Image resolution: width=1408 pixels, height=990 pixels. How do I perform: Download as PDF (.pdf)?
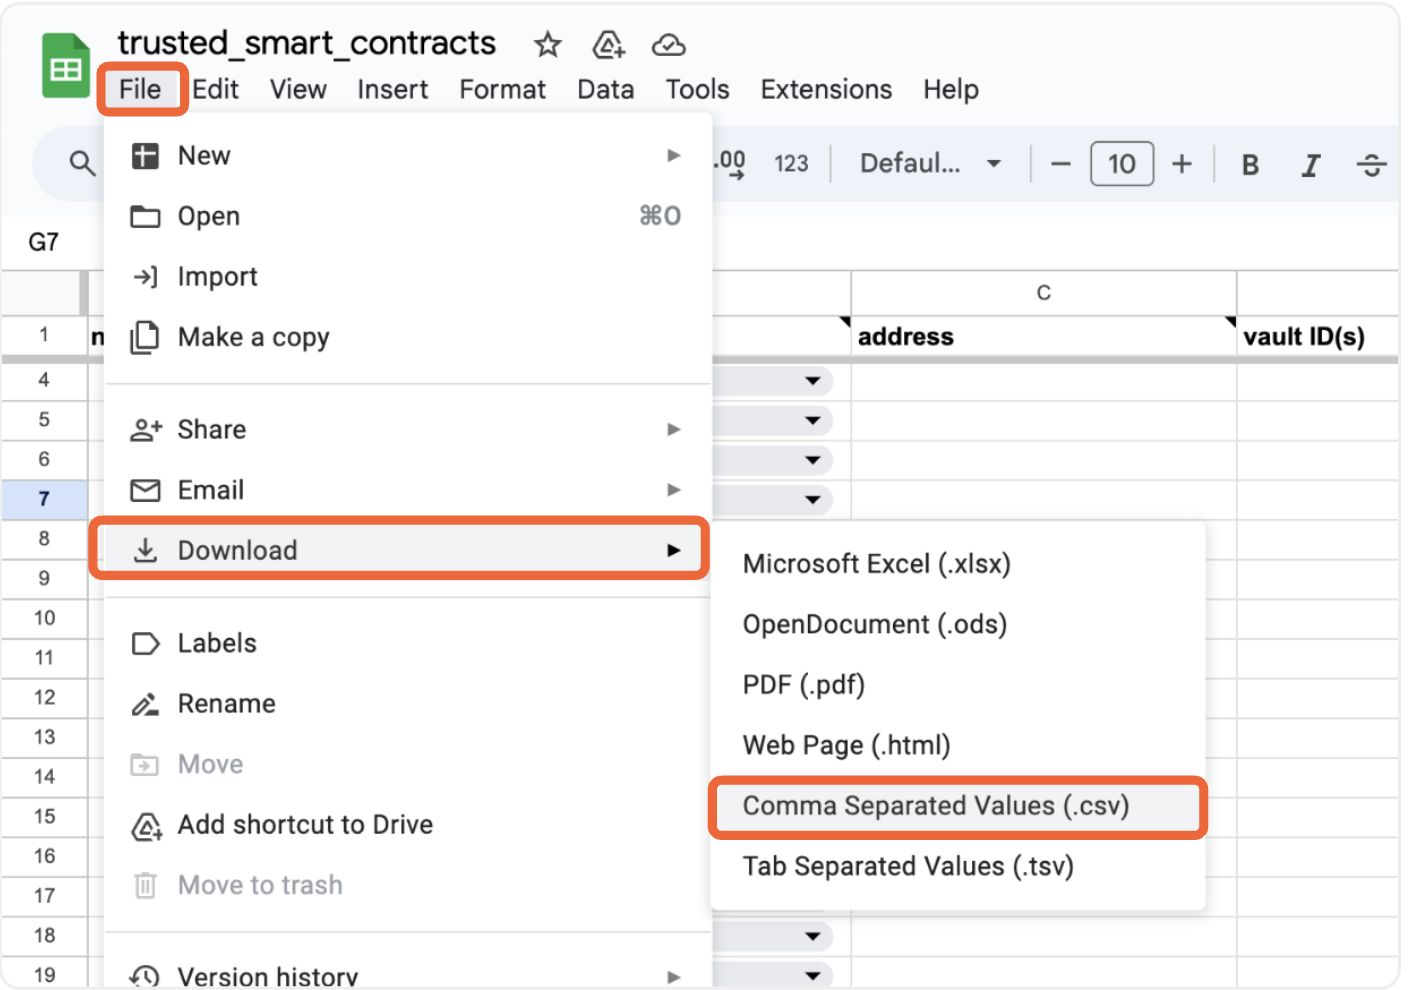pos(958,685)
